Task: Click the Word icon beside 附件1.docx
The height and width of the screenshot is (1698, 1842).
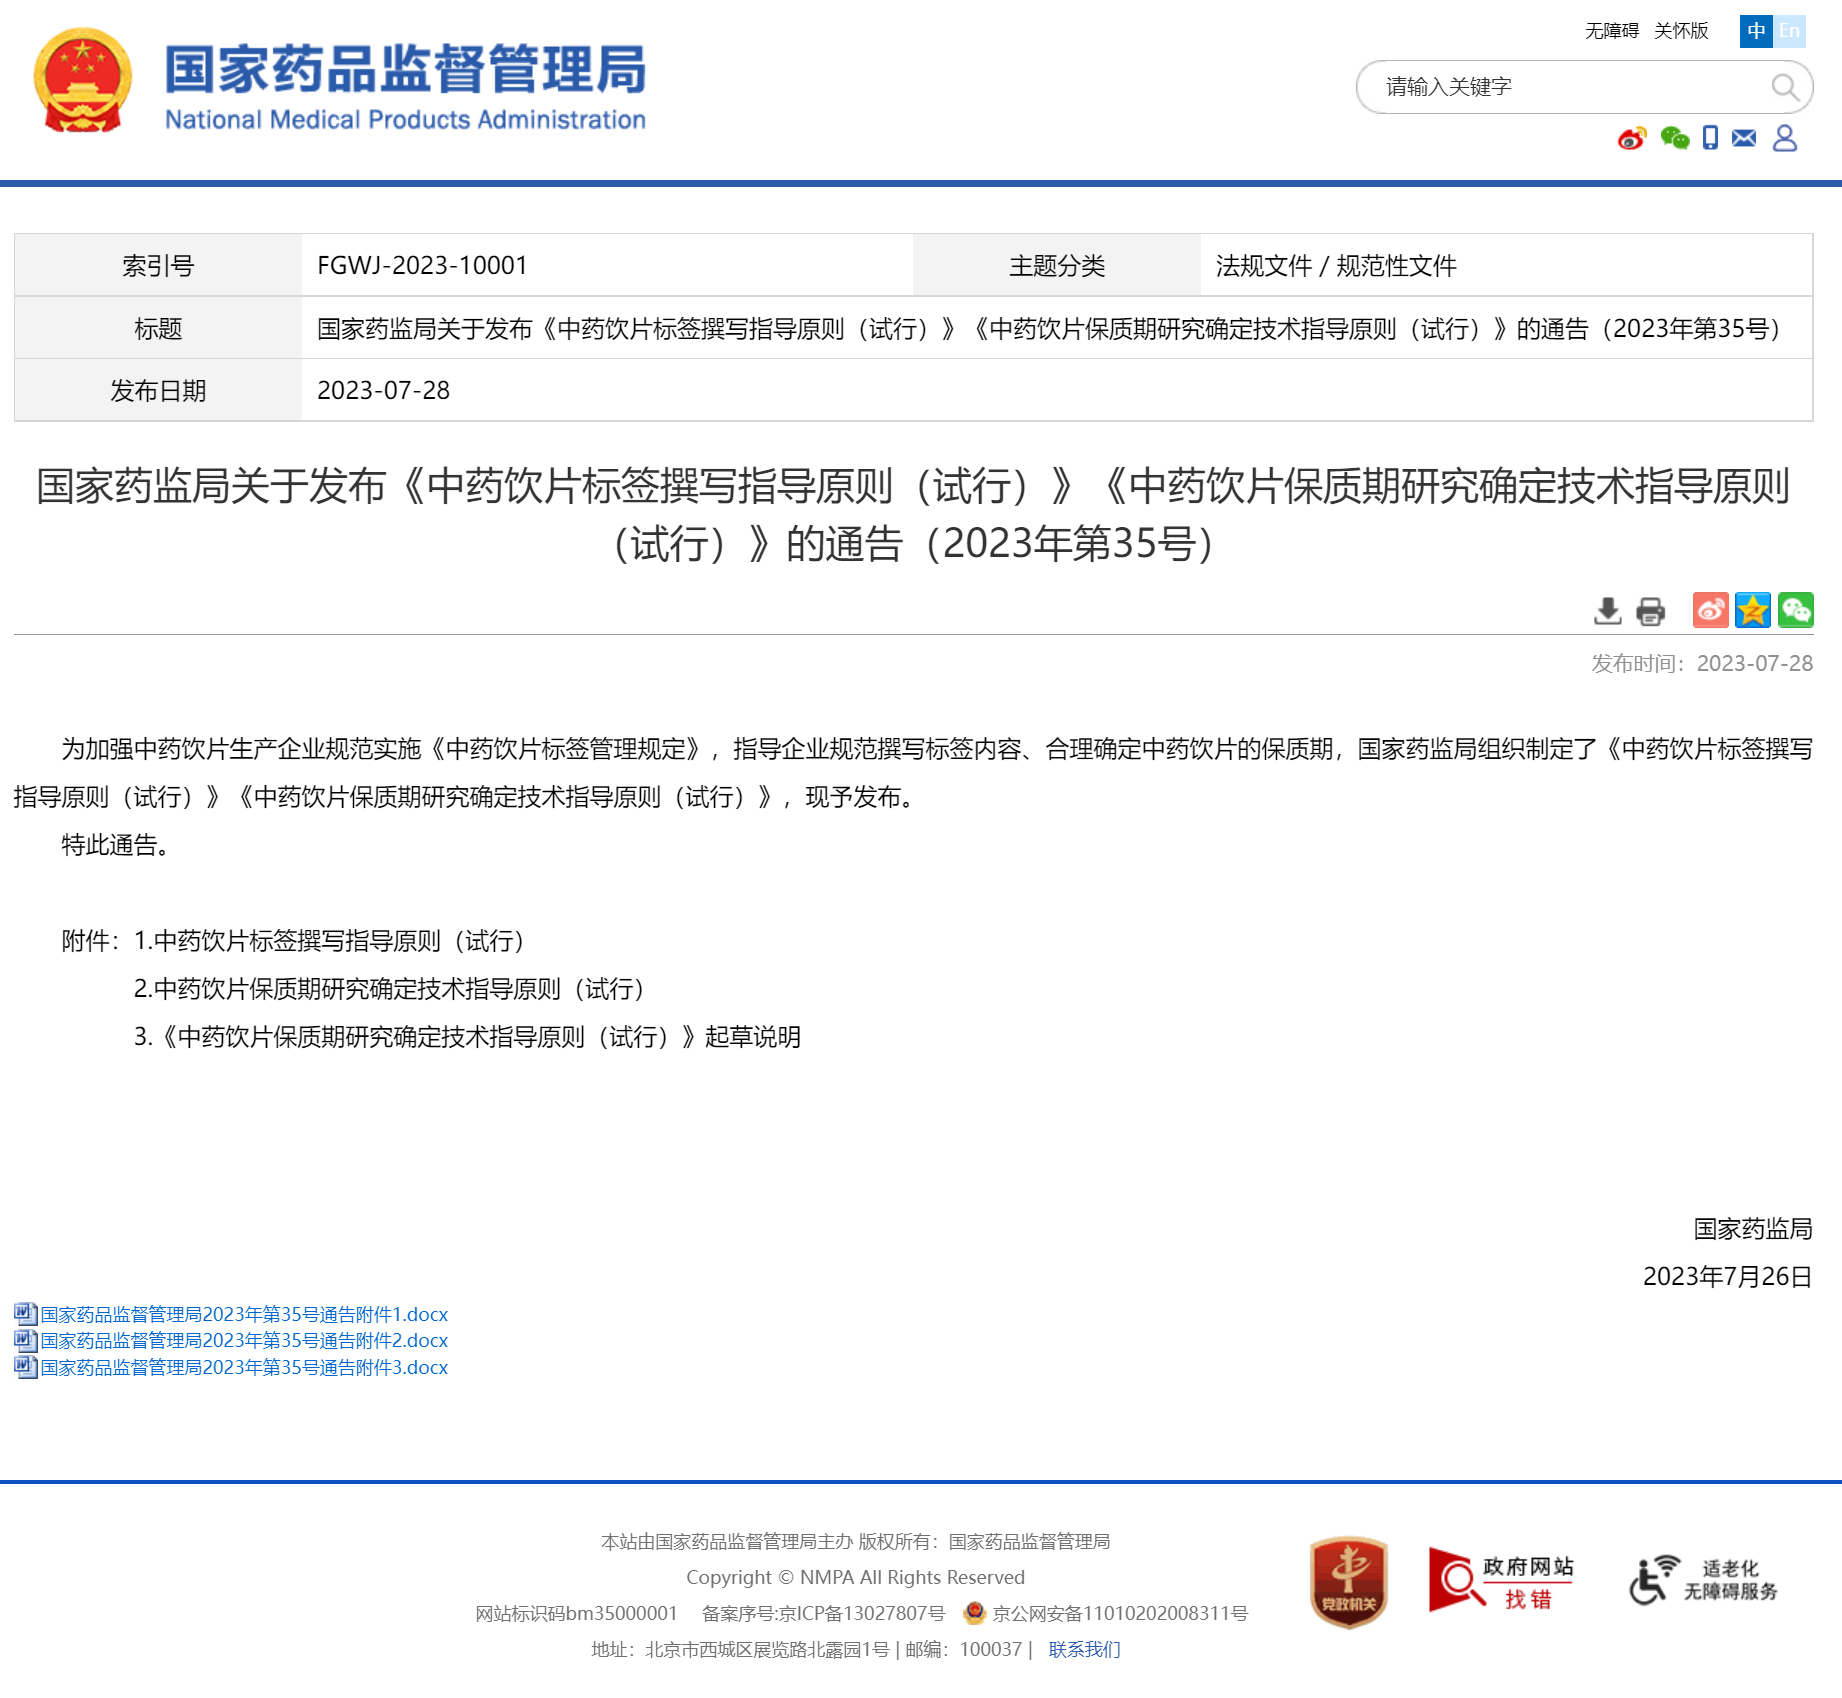Action: [26, 1314]
